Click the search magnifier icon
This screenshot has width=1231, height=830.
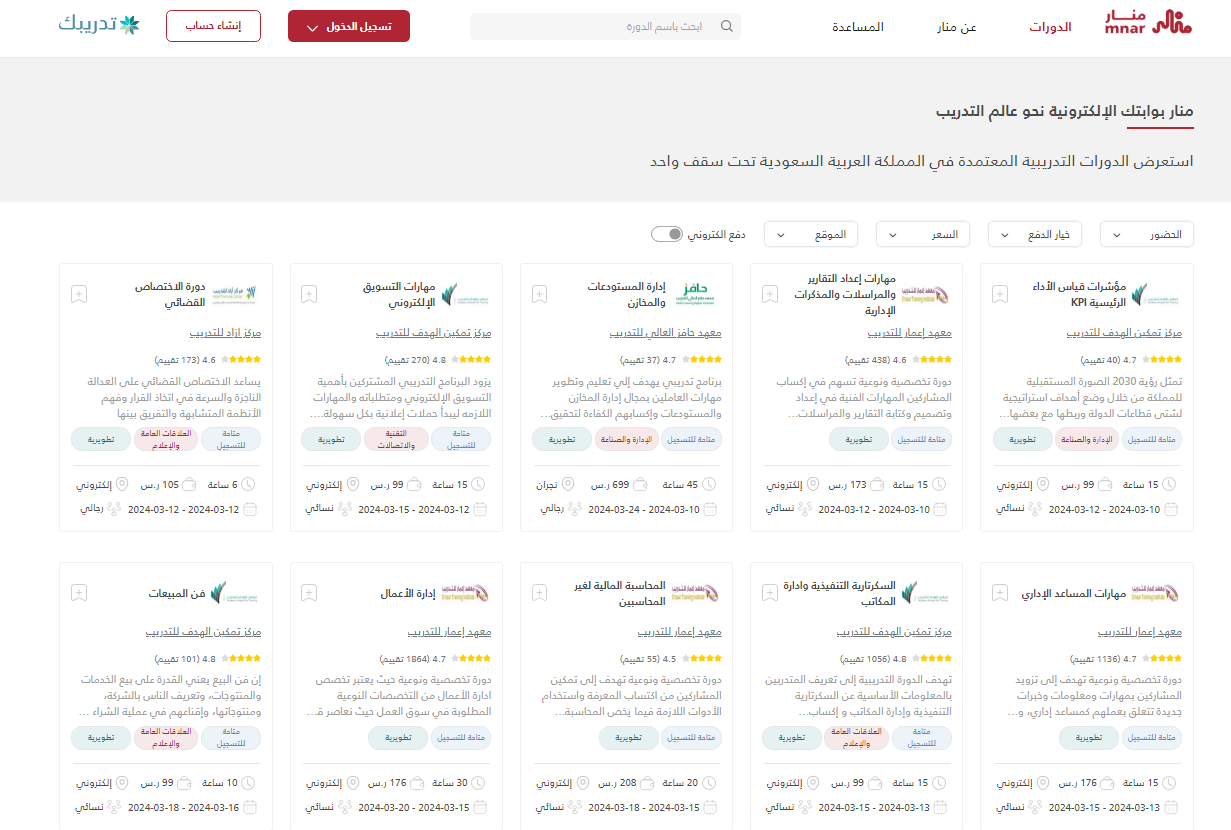click(x=726, y=26)
